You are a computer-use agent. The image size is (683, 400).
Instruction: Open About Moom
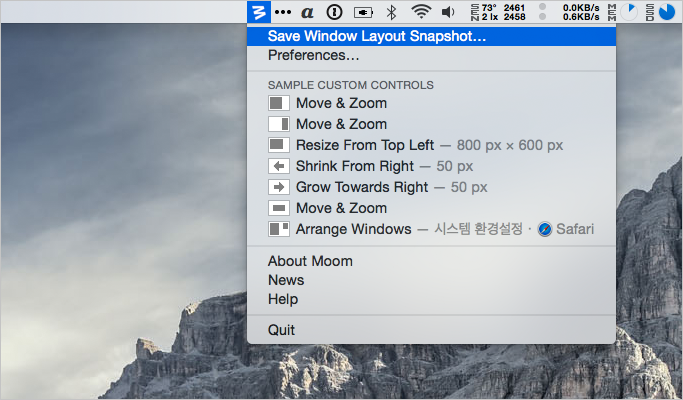click(x=431, y=261)
